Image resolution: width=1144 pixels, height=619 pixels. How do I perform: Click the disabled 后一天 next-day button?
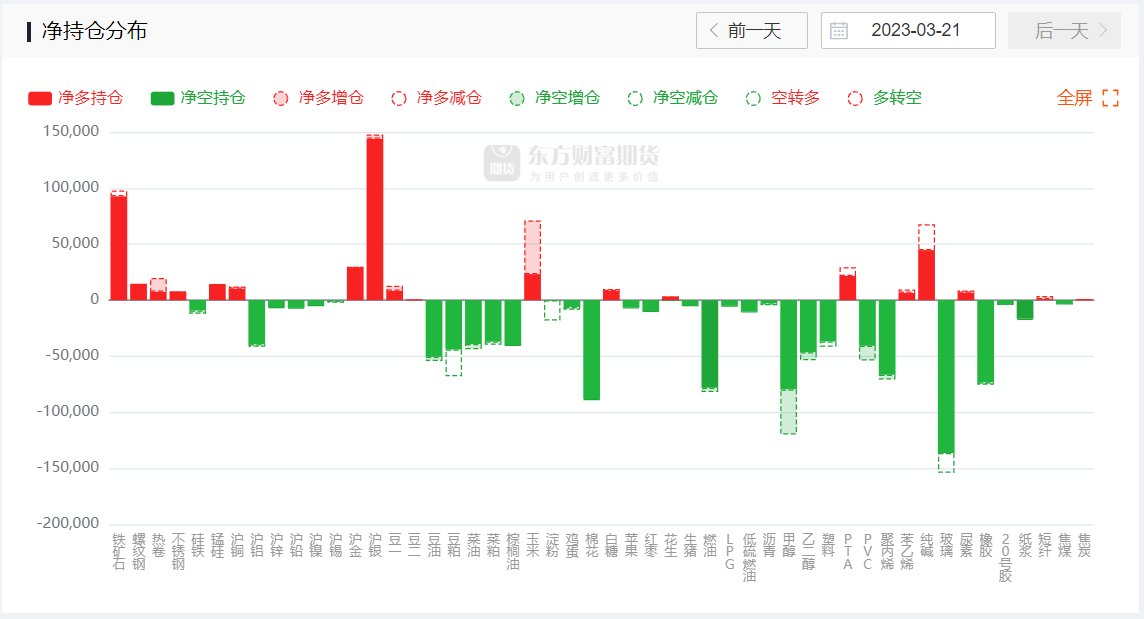[1064, 31]
